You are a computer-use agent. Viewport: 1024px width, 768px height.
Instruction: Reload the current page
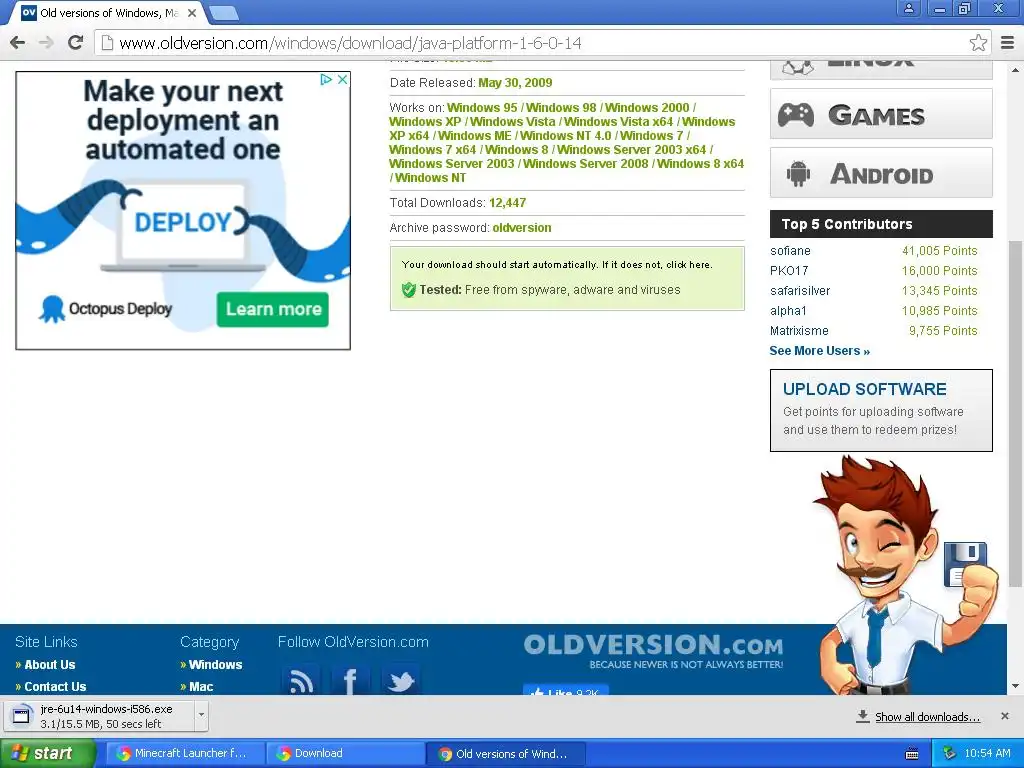click(x=76, y=43)
